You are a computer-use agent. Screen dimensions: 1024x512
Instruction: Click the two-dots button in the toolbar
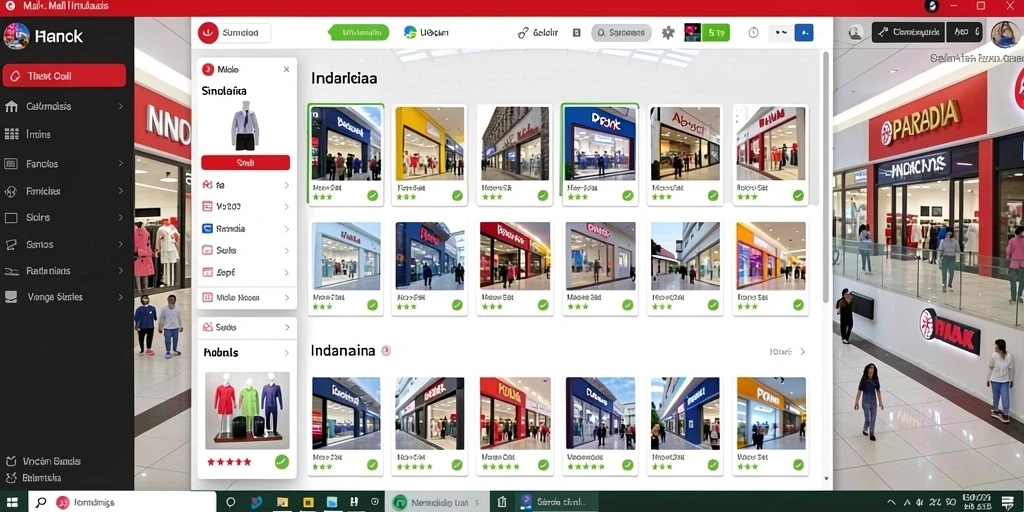pos(780,33)
